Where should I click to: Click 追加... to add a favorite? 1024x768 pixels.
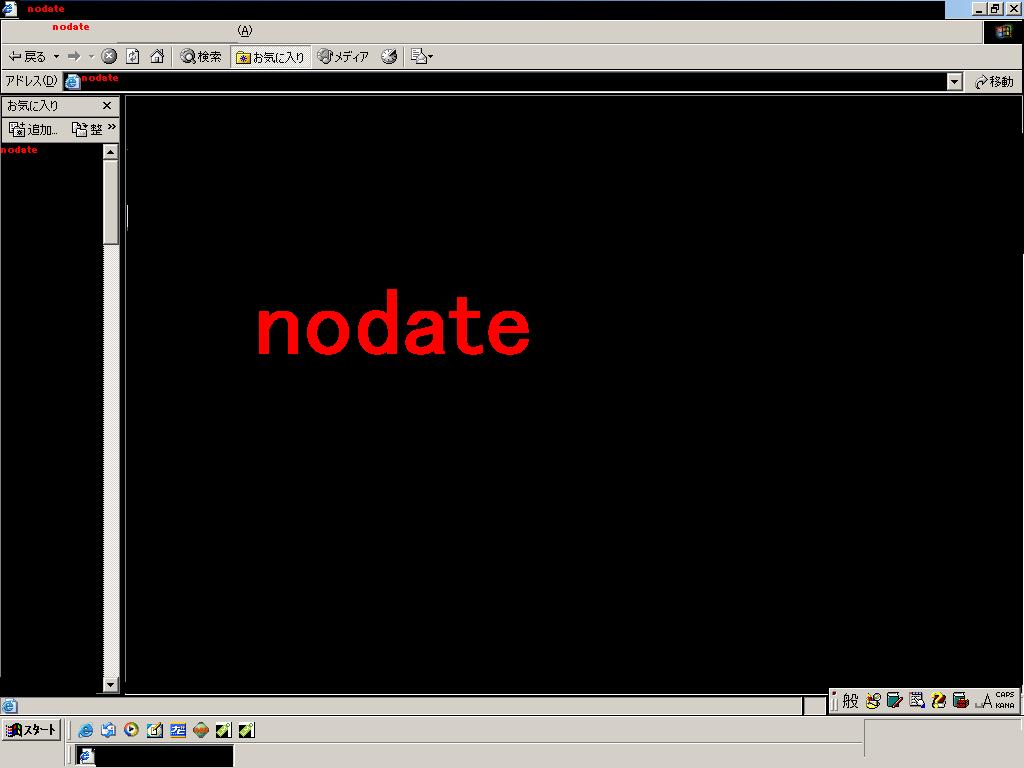click(33, 129)
